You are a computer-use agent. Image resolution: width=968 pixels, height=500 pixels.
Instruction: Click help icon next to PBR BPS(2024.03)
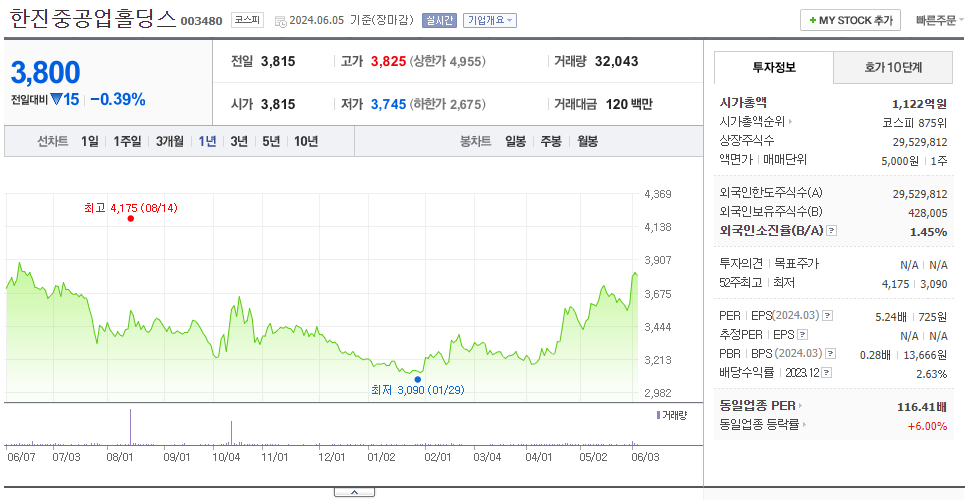(x=831, y=354)
